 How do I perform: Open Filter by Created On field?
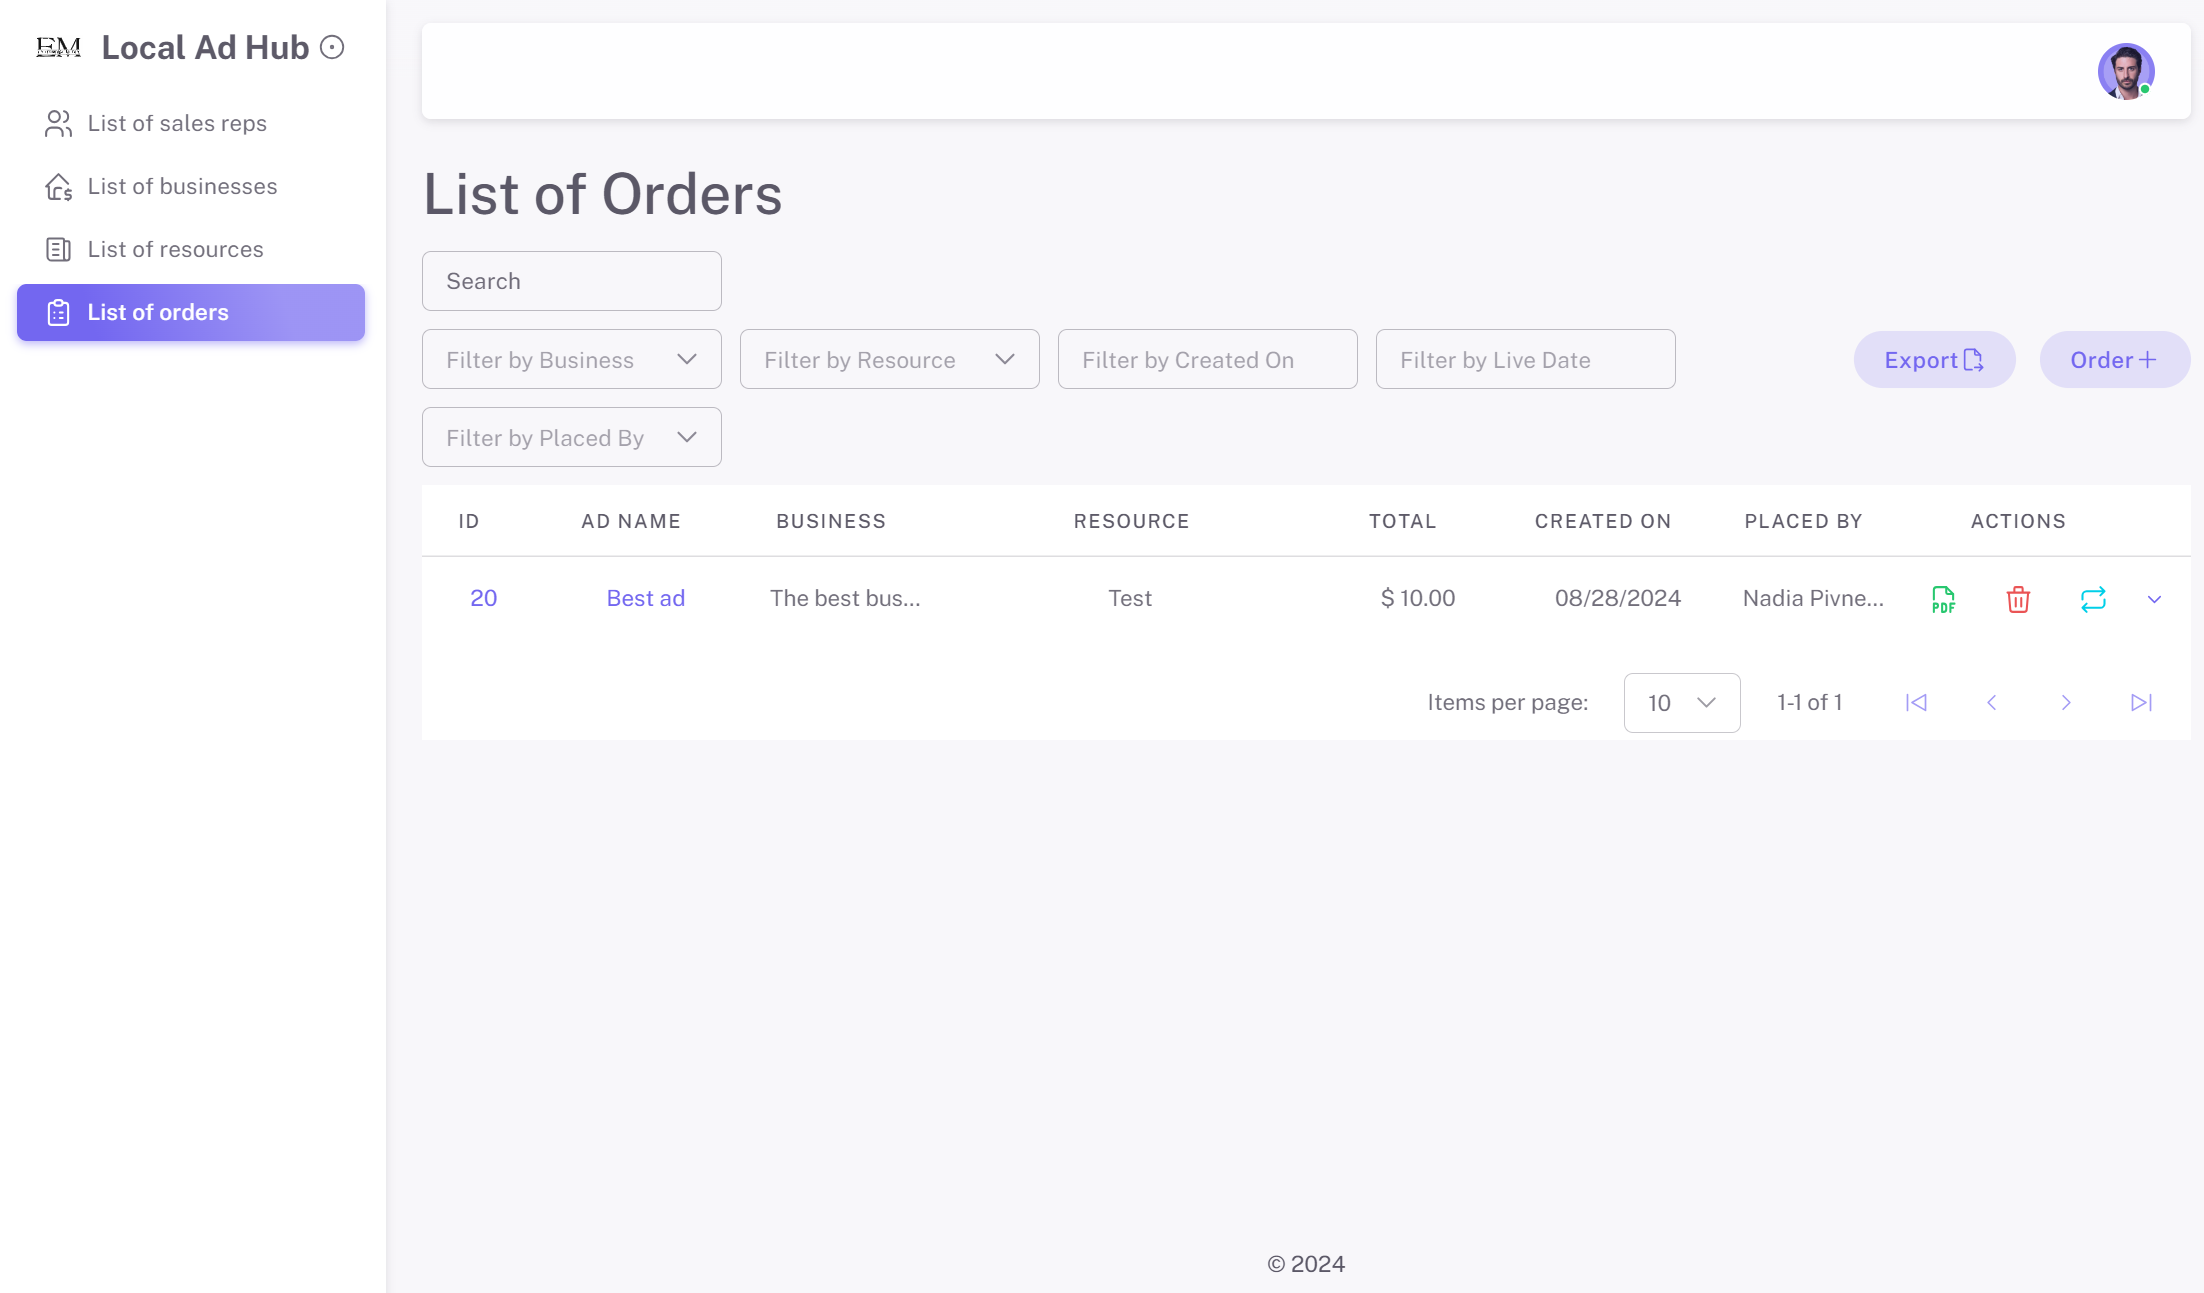1208,359
